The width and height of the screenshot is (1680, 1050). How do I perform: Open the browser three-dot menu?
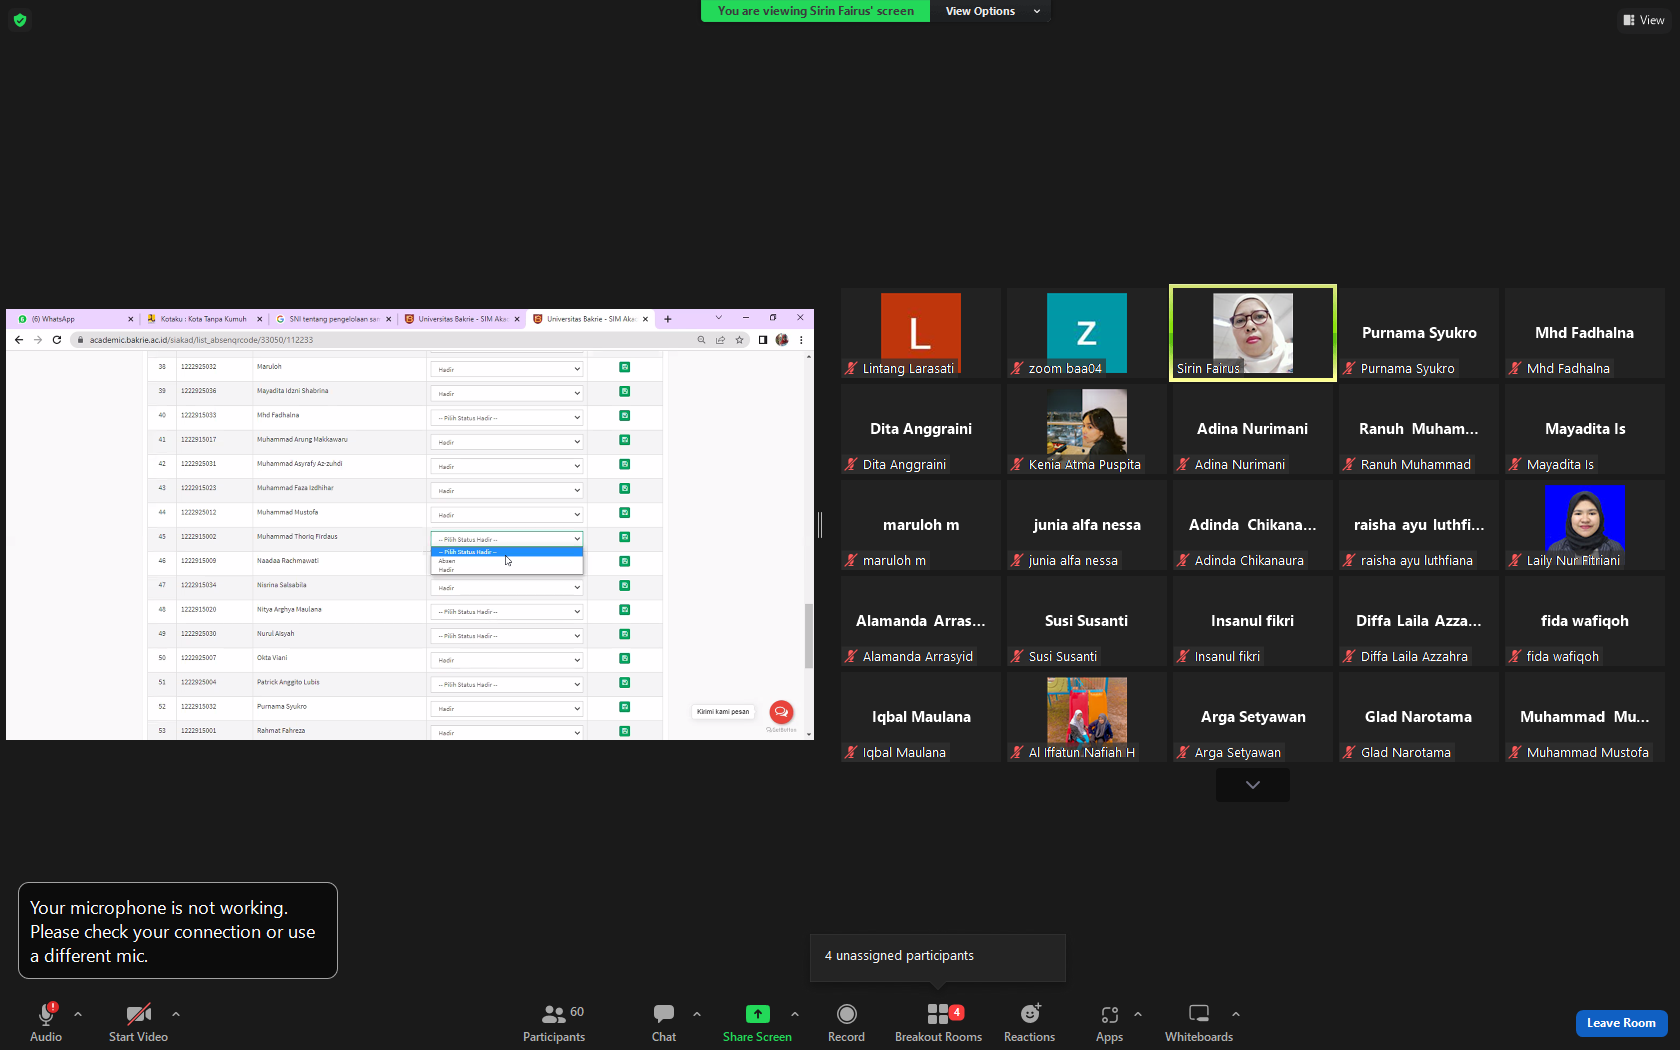tap(801, 340)
